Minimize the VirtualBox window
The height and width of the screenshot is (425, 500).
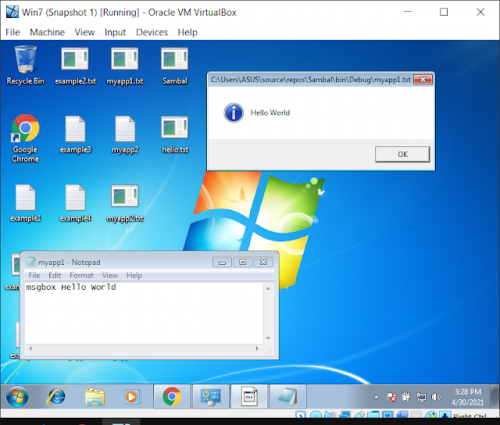click(x=407, y=12)
